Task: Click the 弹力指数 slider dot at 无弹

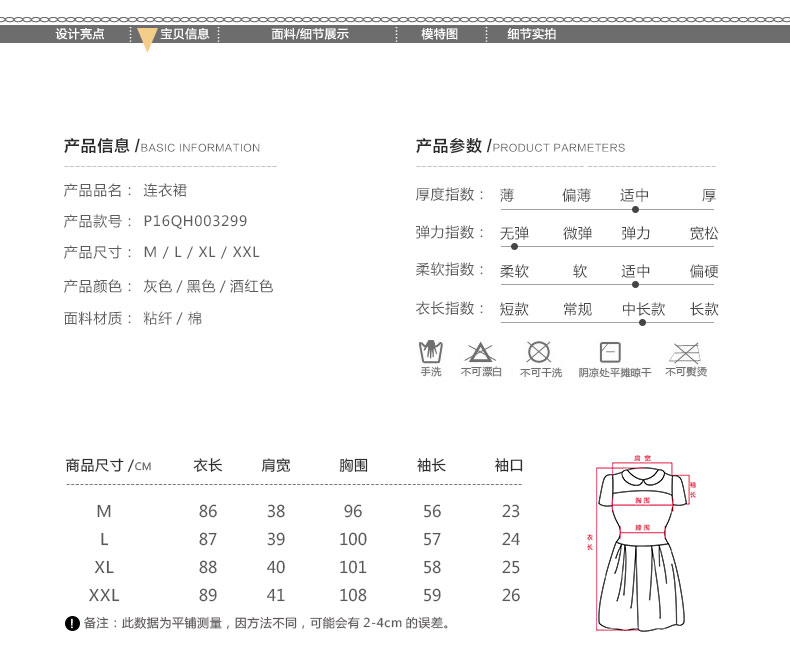Action: tap(514, 246)
